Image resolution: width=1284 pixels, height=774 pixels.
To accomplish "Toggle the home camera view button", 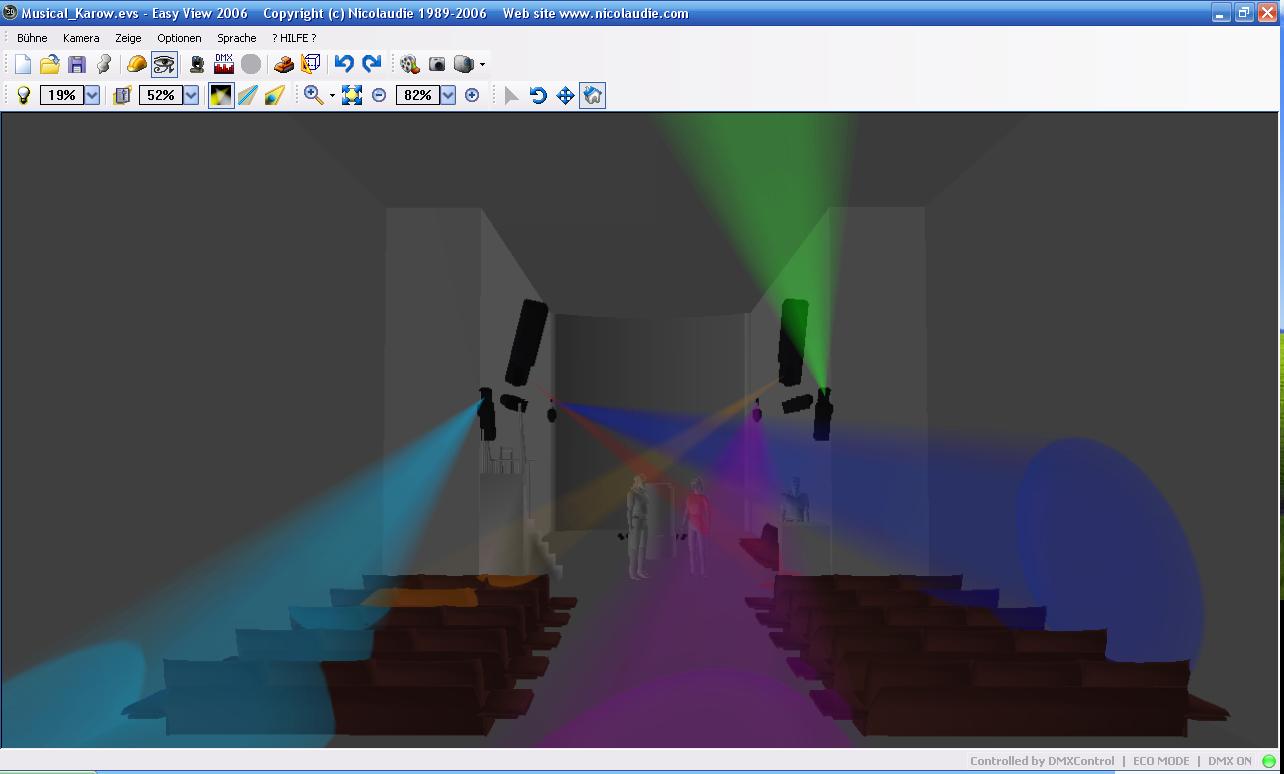I will (592, 95).
